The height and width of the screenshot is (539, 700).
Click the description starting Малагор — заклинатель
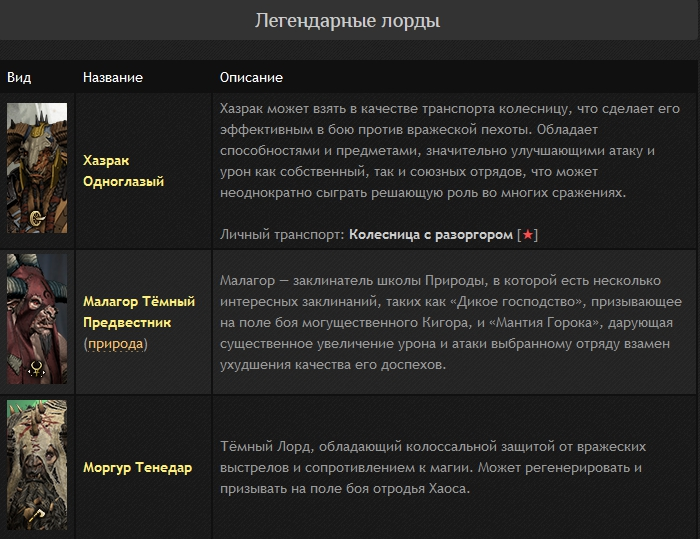451,322
